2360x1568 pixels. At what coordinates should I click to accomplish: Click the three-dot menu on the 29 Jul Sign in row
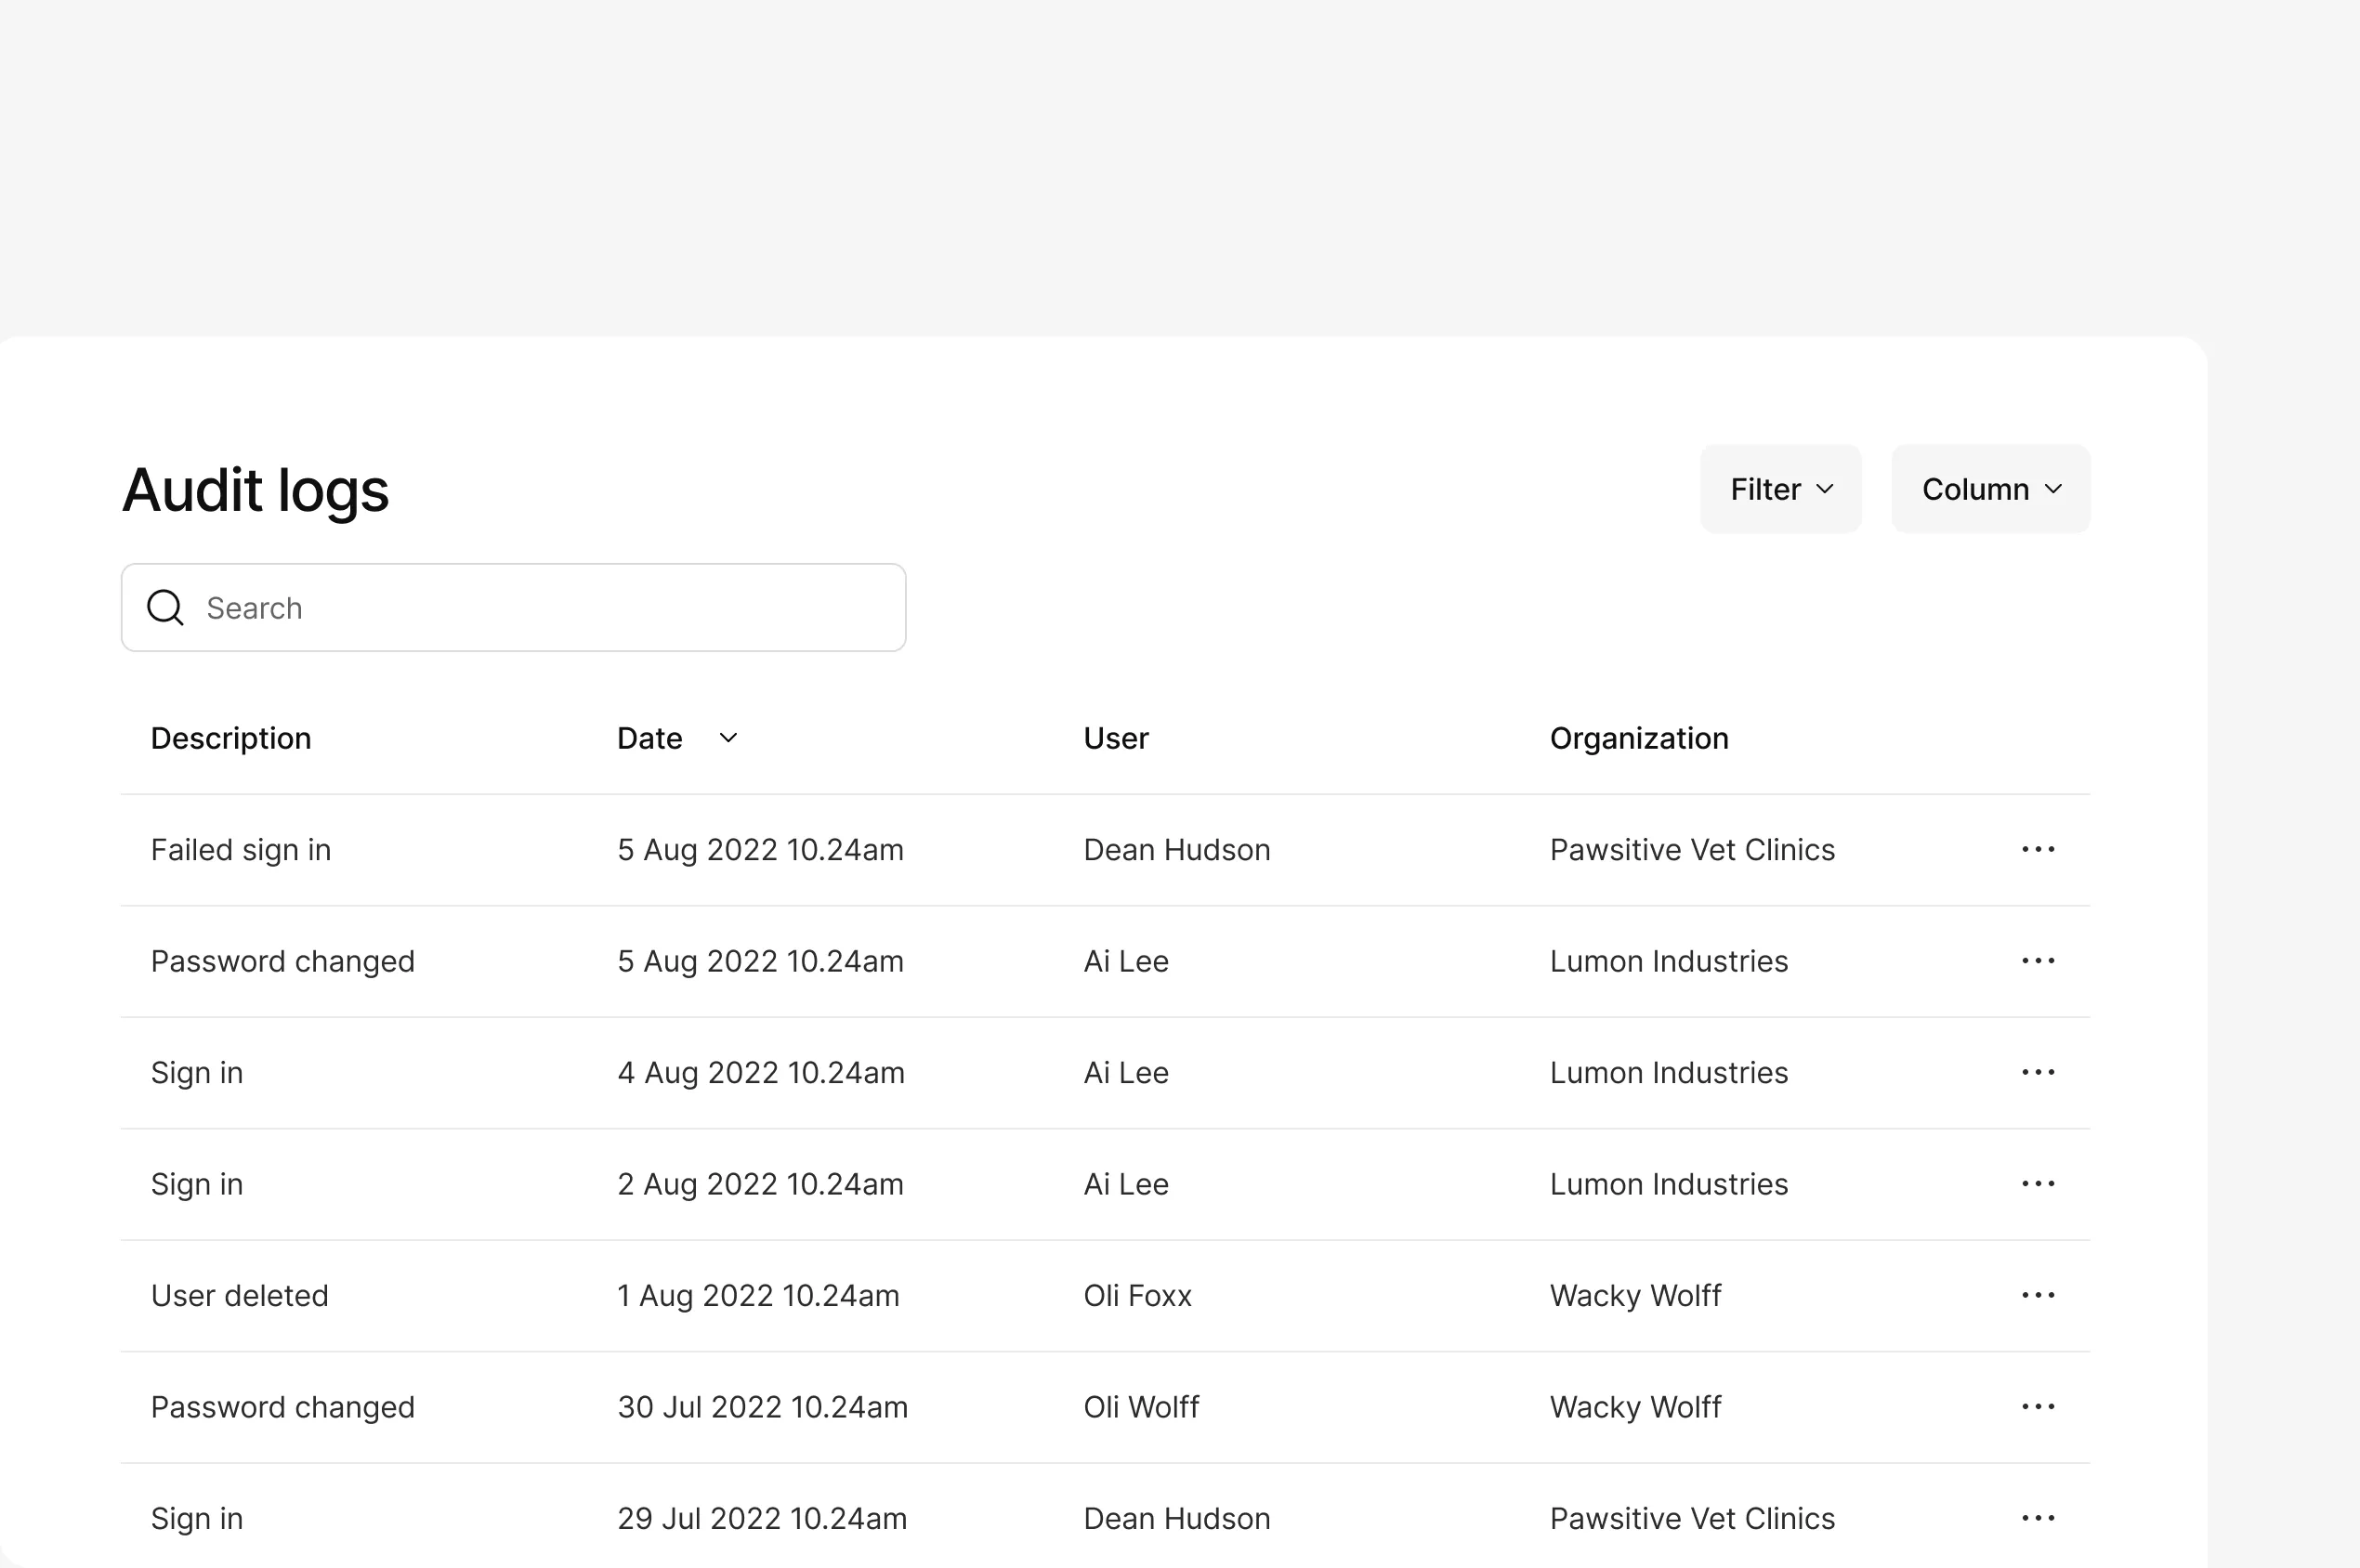click(2039, 1518)
